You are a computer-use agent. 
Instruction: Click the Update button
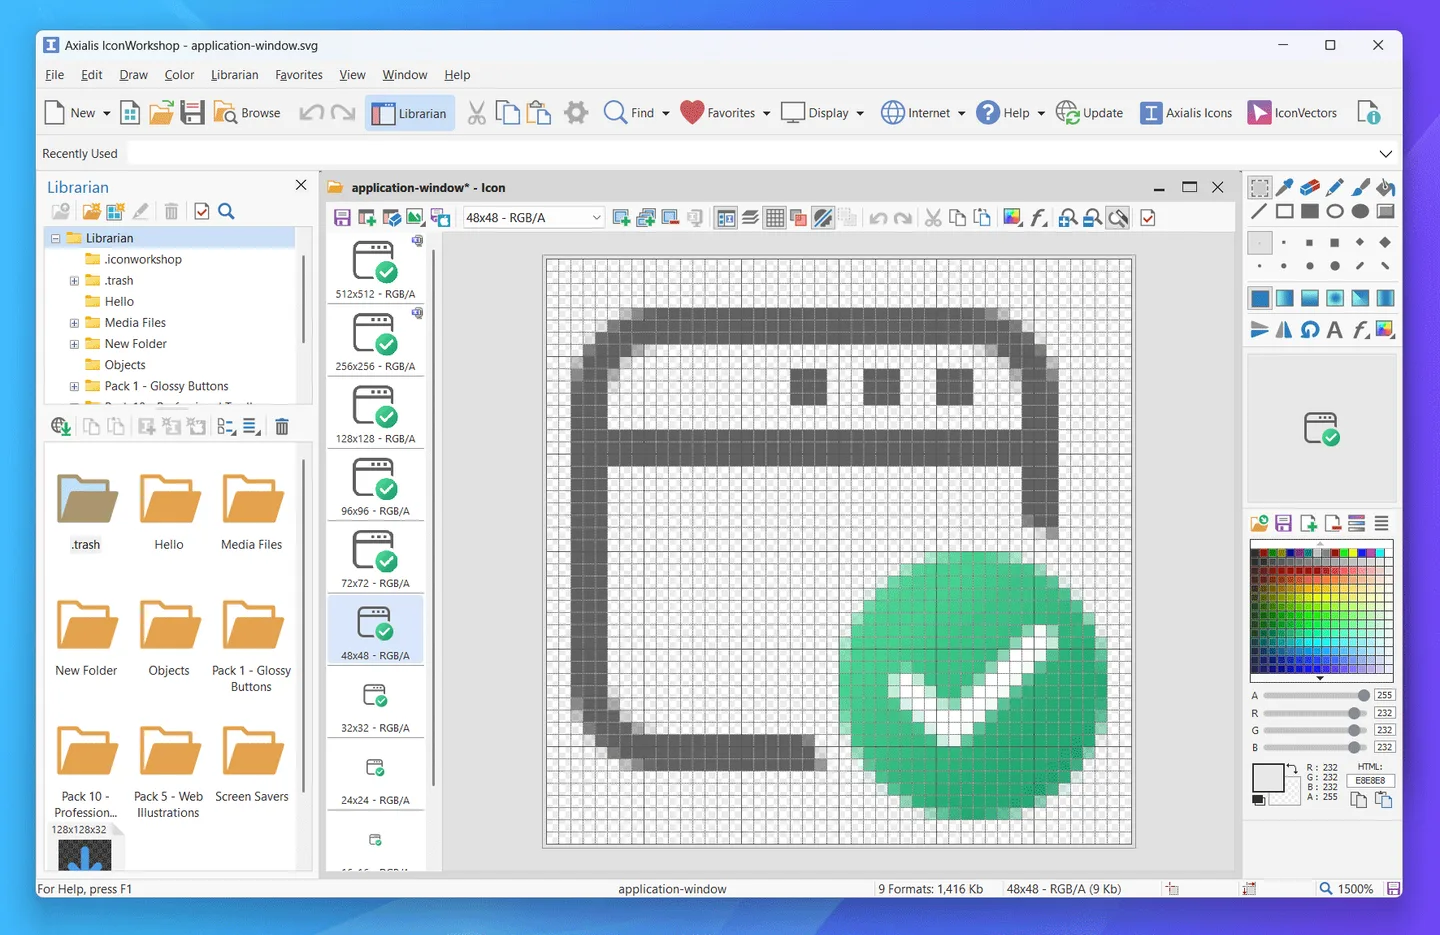click(1089, 113)
